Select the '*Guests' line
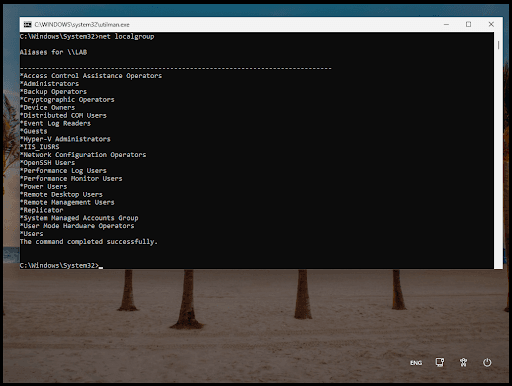 click(x=33, y=131)
